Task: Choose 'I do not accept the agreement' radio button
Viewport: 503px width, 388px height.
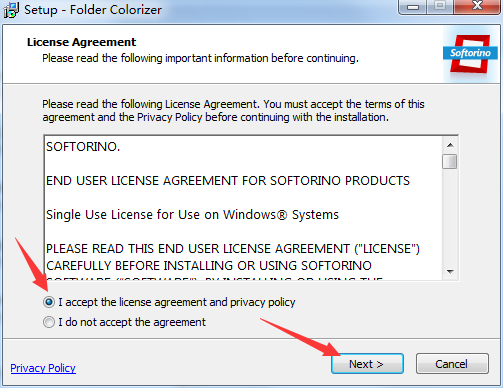Action: 49,322
